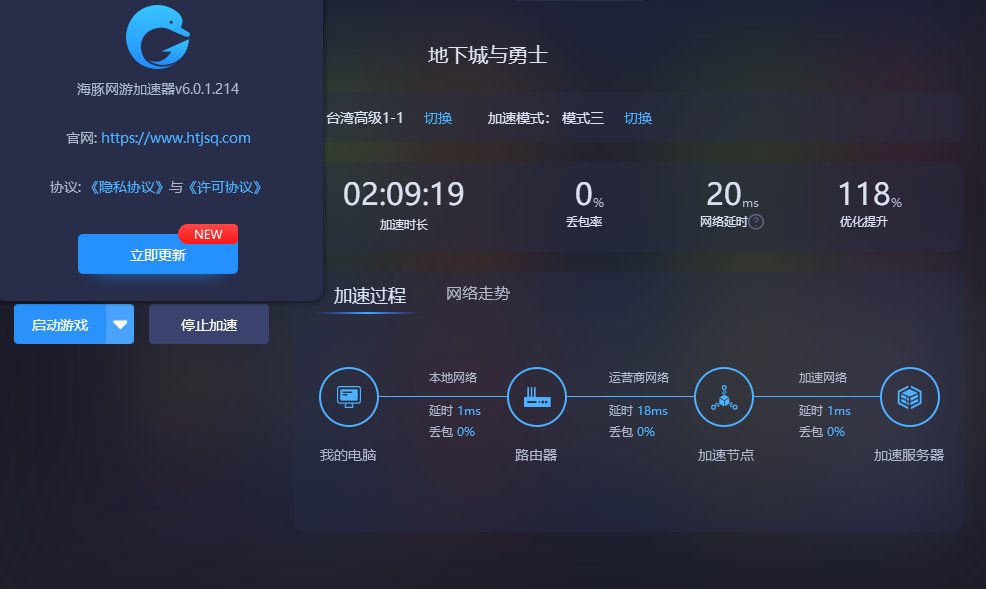Click the 延时 18ms carrier network value
The height and width of the screenshot is (589, 986).
click(638, 410)
